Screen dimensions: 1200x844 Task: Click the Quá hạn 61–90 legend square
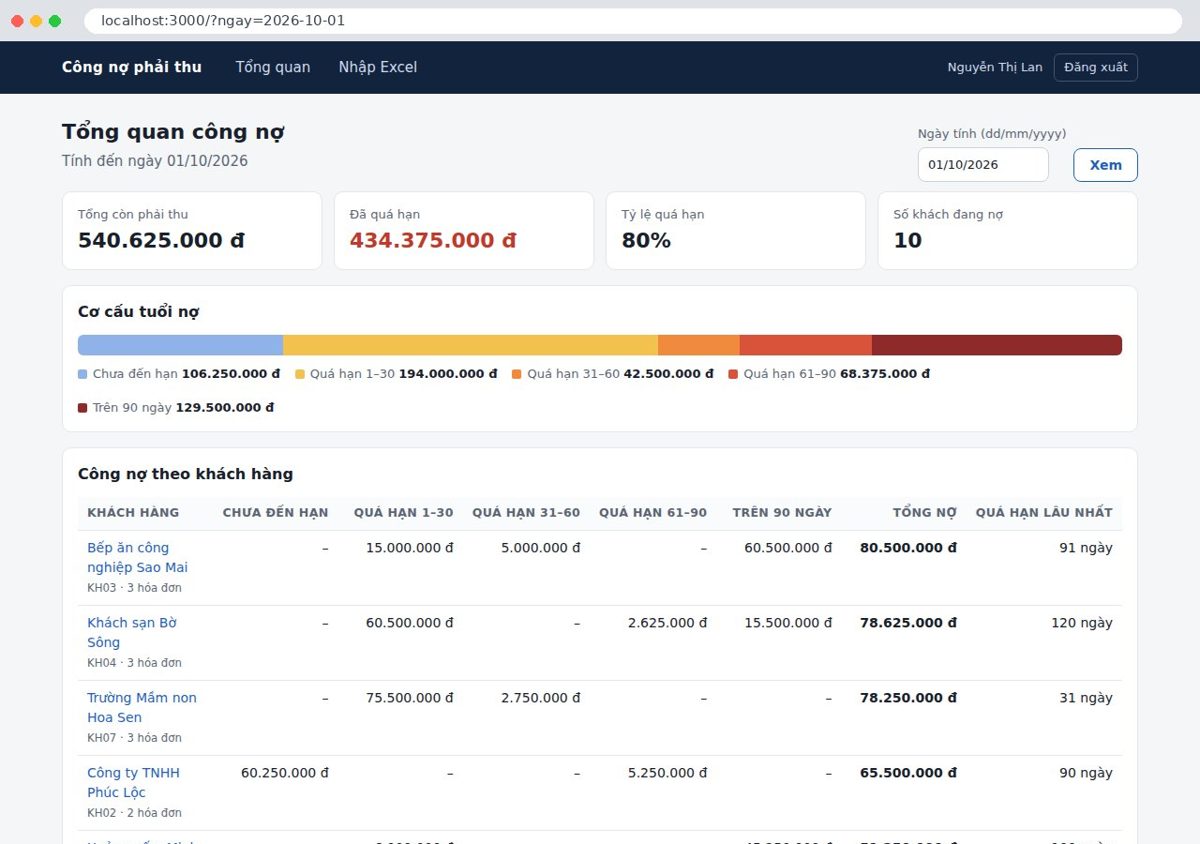(733, 374)
